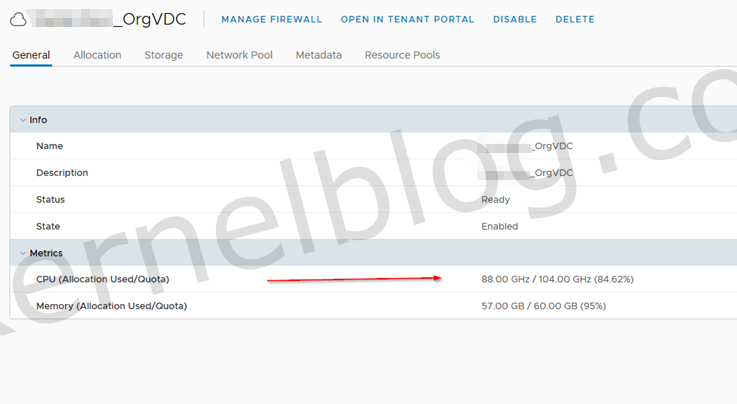This screenshot has width=737, height=404.
Task: Collapse the Metrics section chevron
Action: point(23,253)
